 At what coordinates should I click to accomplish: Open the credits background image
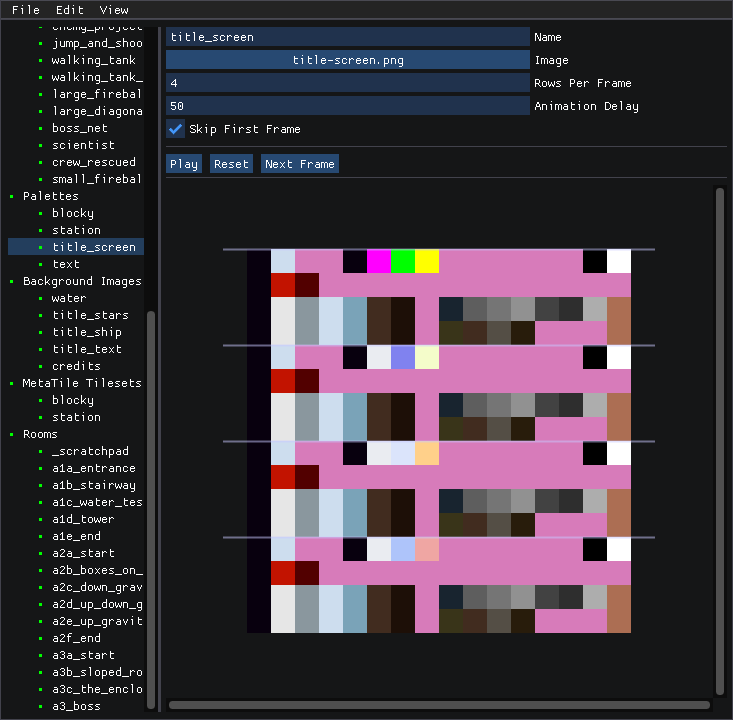point(76,366)
